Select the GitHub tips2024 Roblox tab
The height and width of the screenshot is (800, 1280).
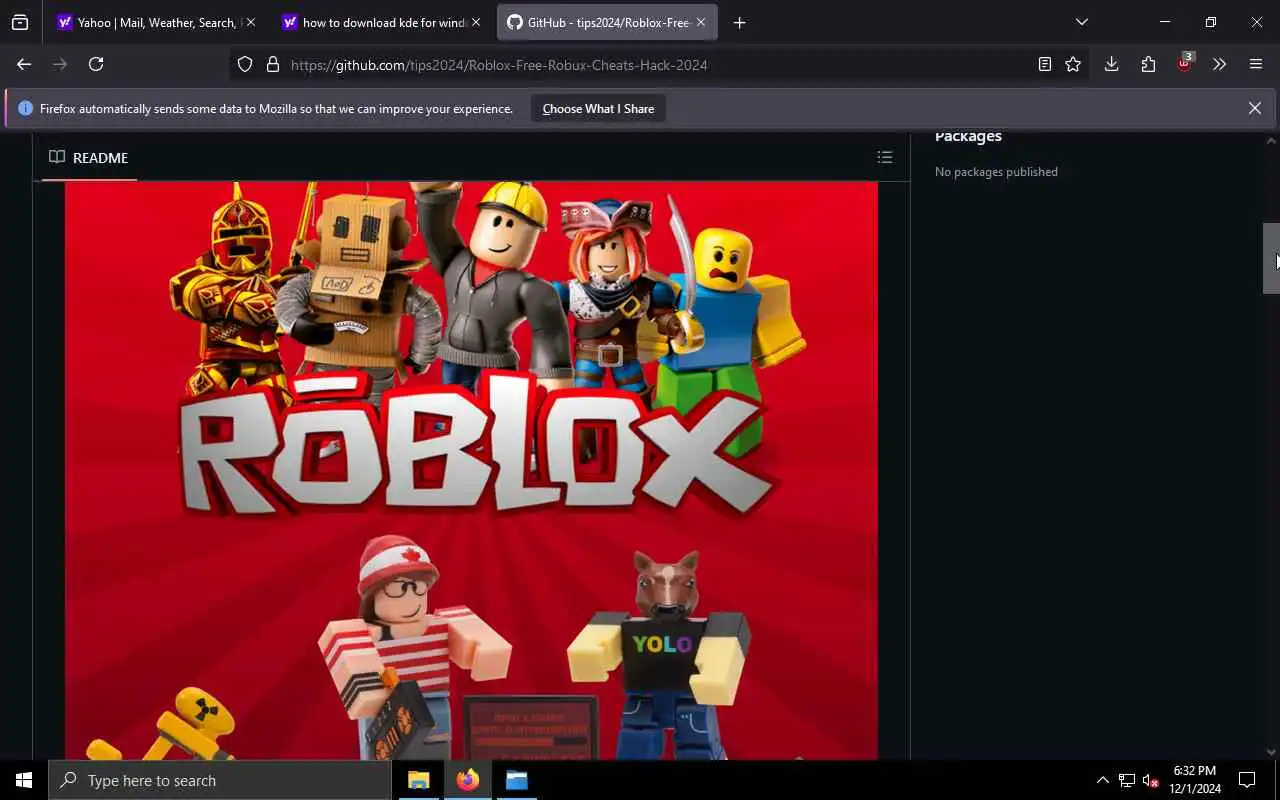tap(608, 22)
